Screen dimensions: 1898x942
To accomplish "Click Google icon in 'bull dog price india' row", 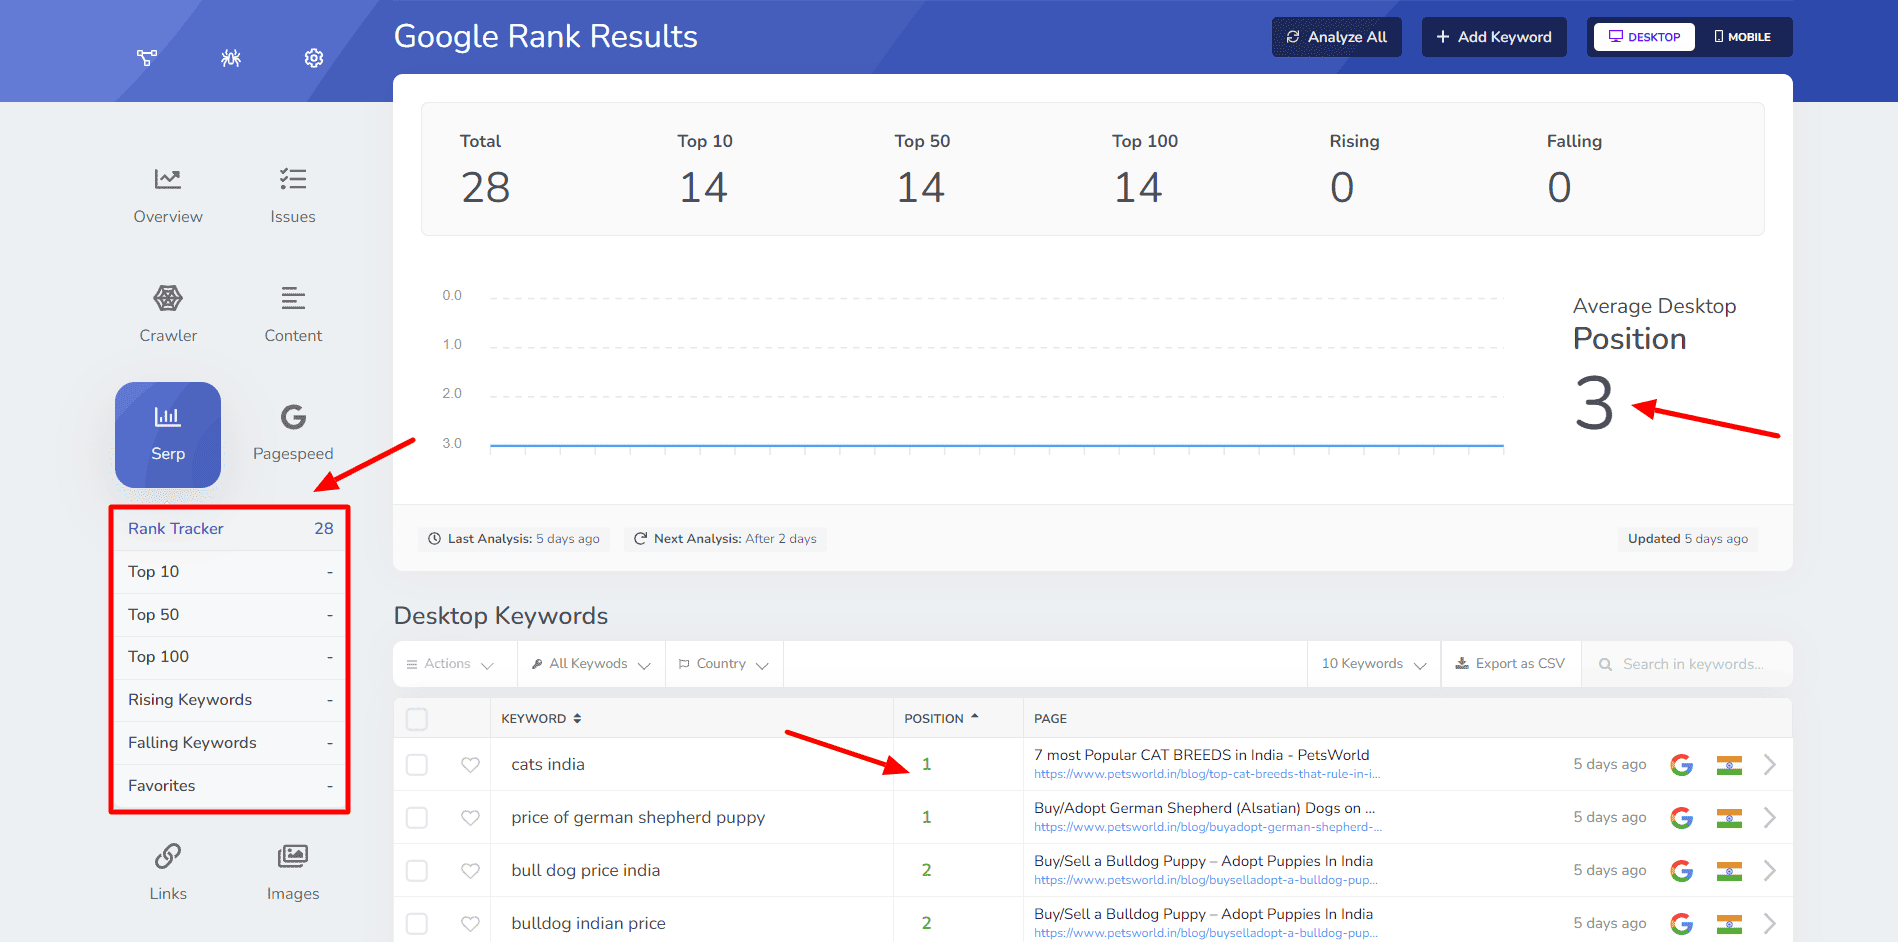I will tap(1682, 871).
